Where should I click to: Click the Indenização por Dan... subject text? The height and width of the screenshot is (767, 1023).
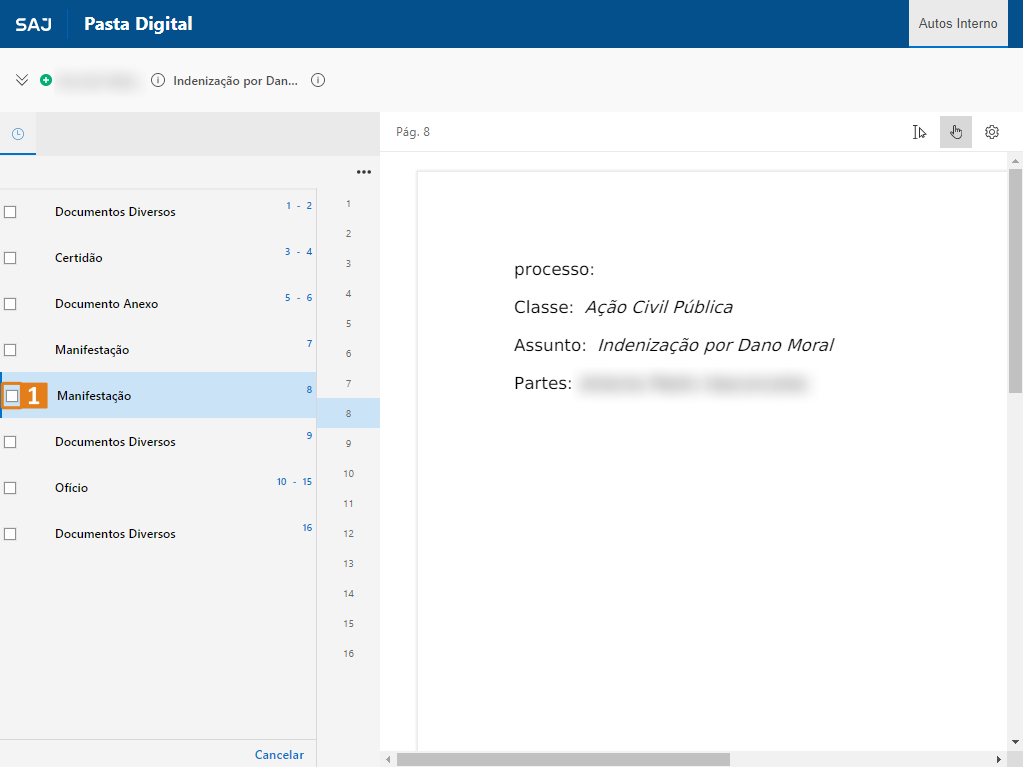pos(236,81)
